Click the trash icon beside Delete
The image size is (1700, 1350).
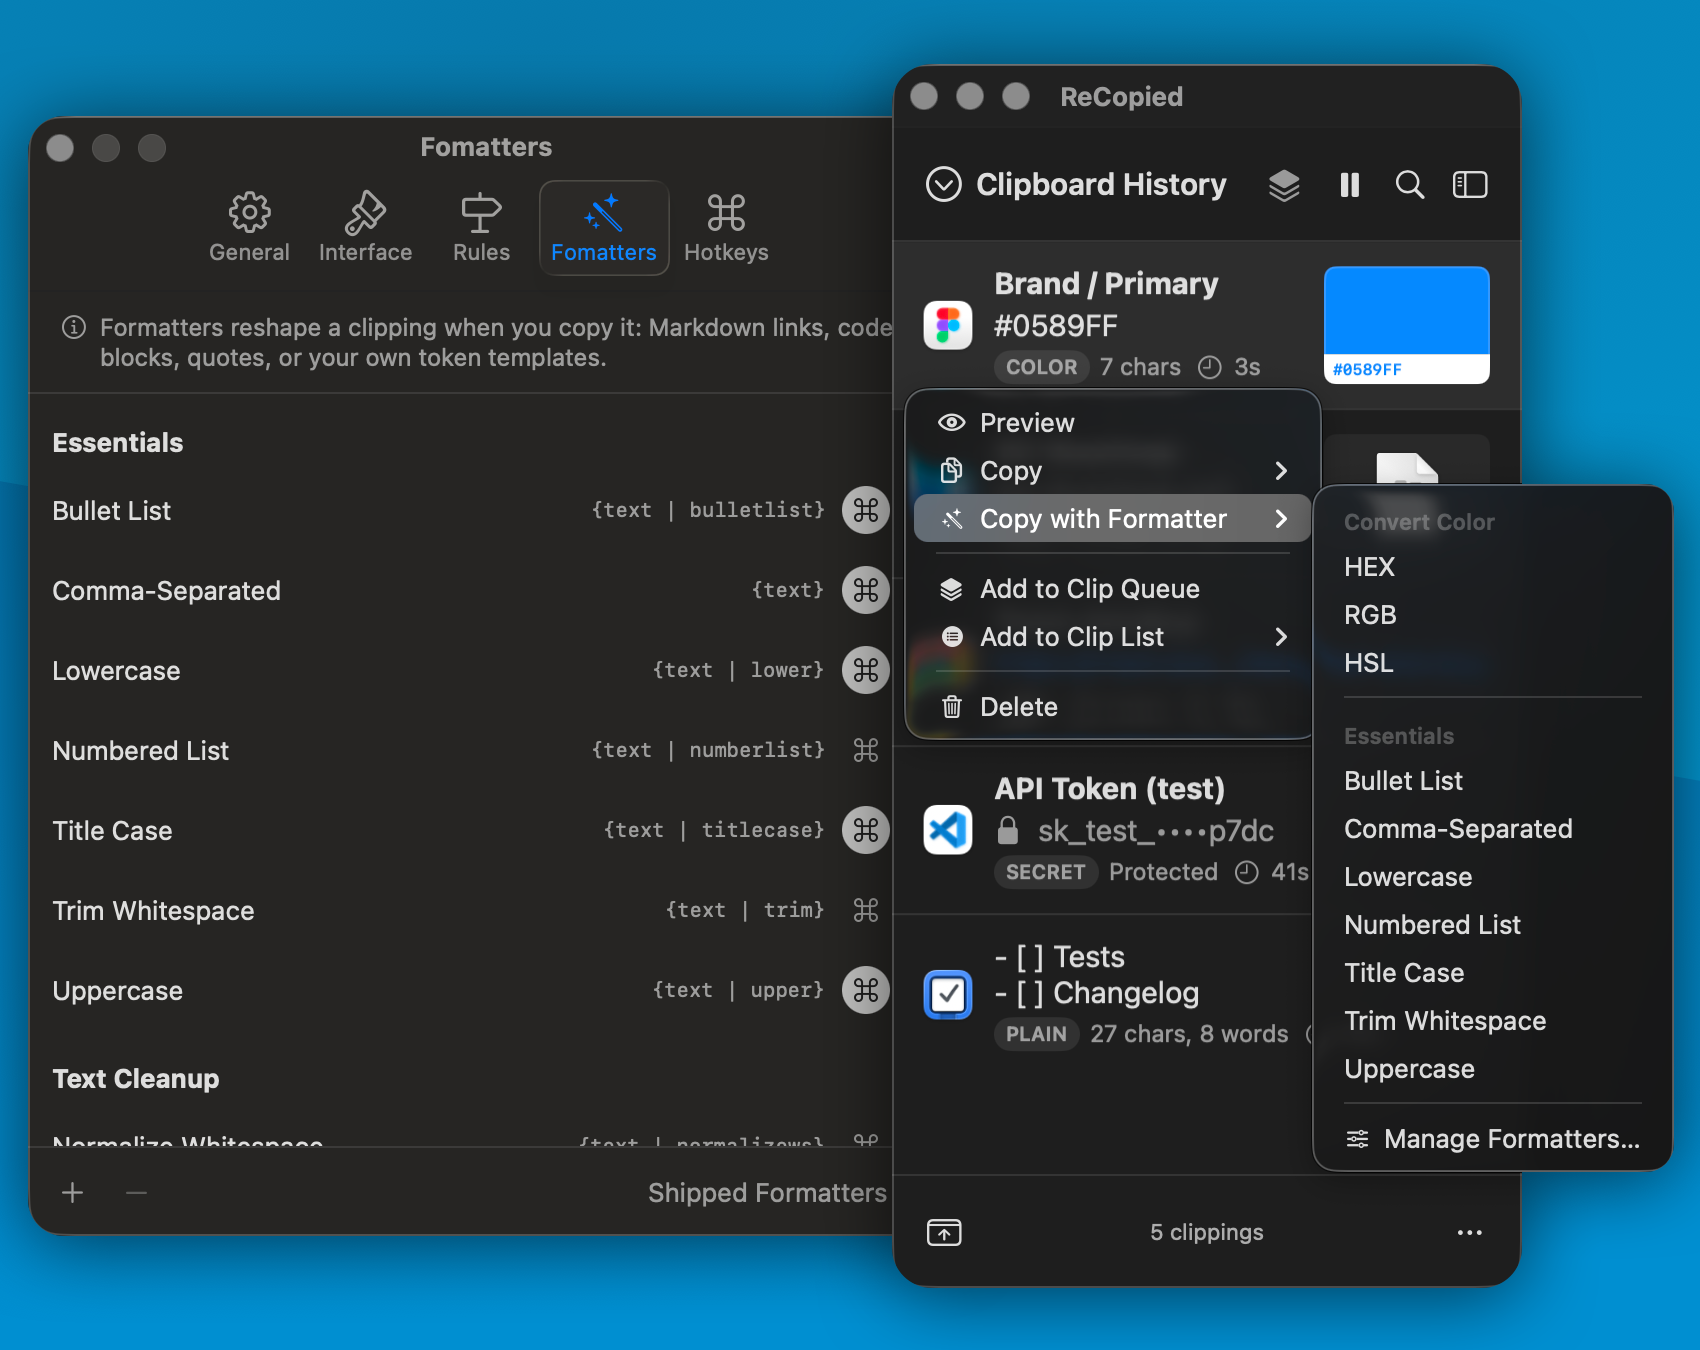pyautogui.click(x=952, y=707)
